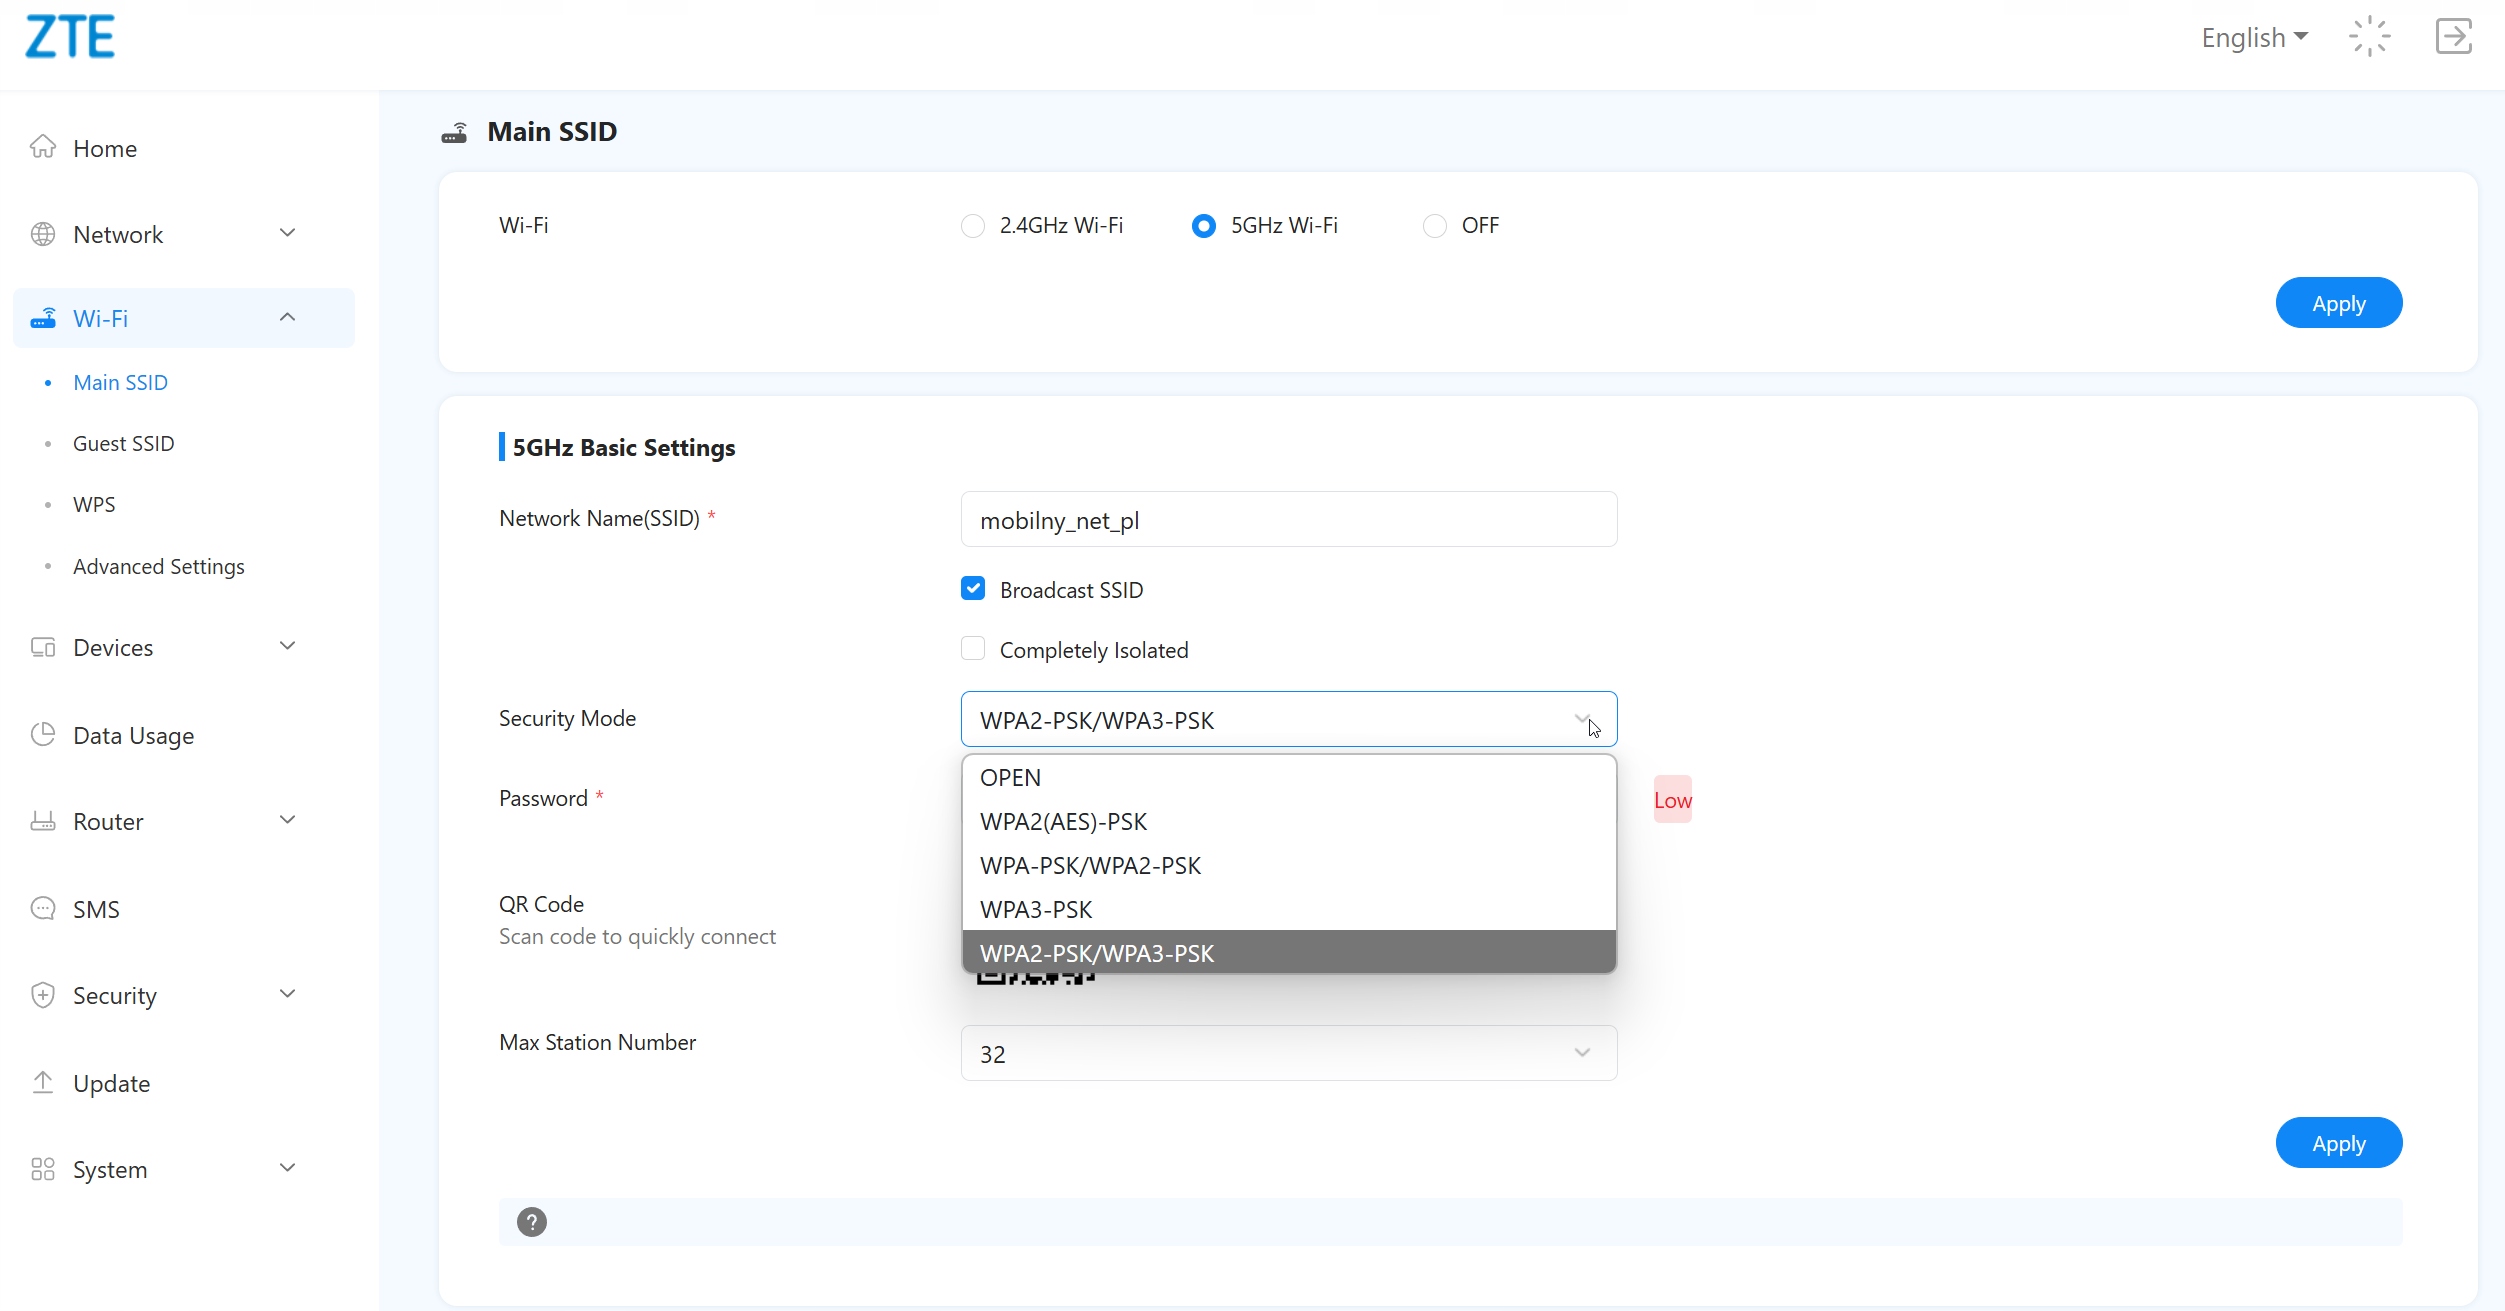Click the help question mark icon
Image resolution: width=2505 pixels, height=1311 pixels.
tap(532, 1222)
